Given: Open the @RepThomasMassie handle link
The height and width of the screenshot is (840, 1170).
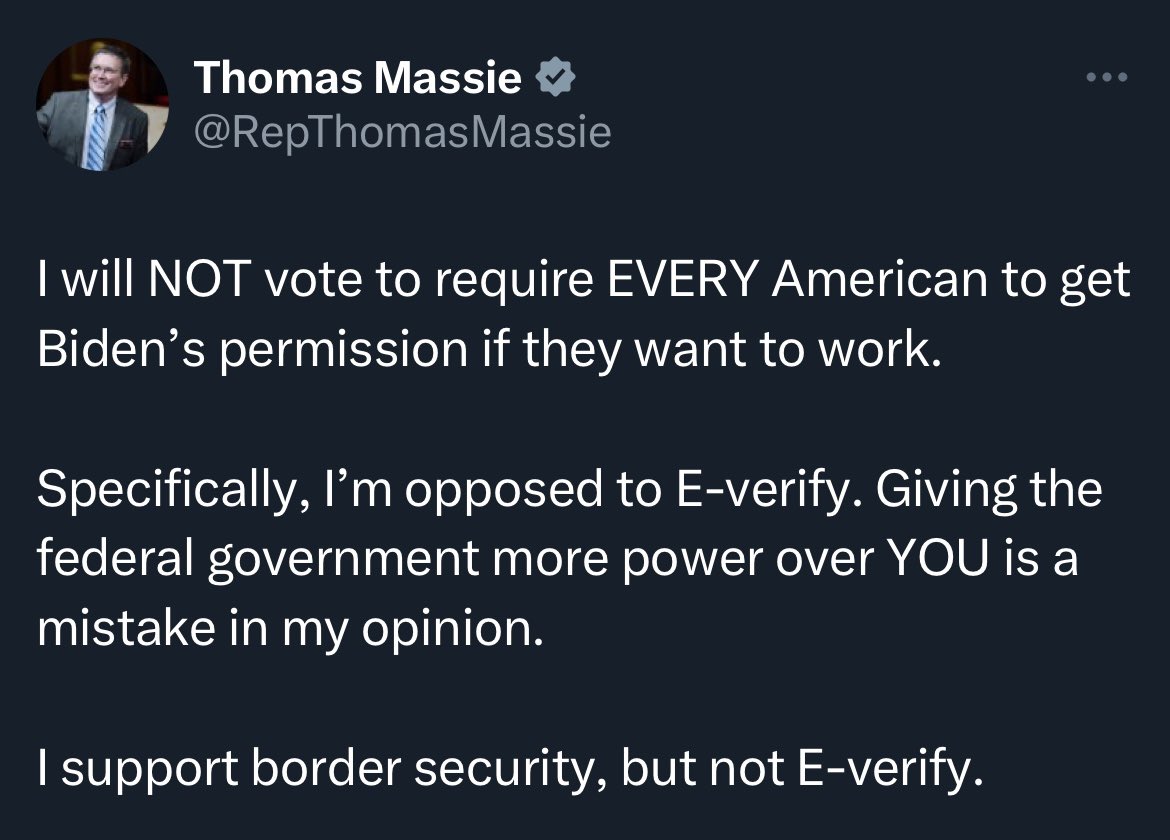Looking at the screenshot, I should point(402,133).
